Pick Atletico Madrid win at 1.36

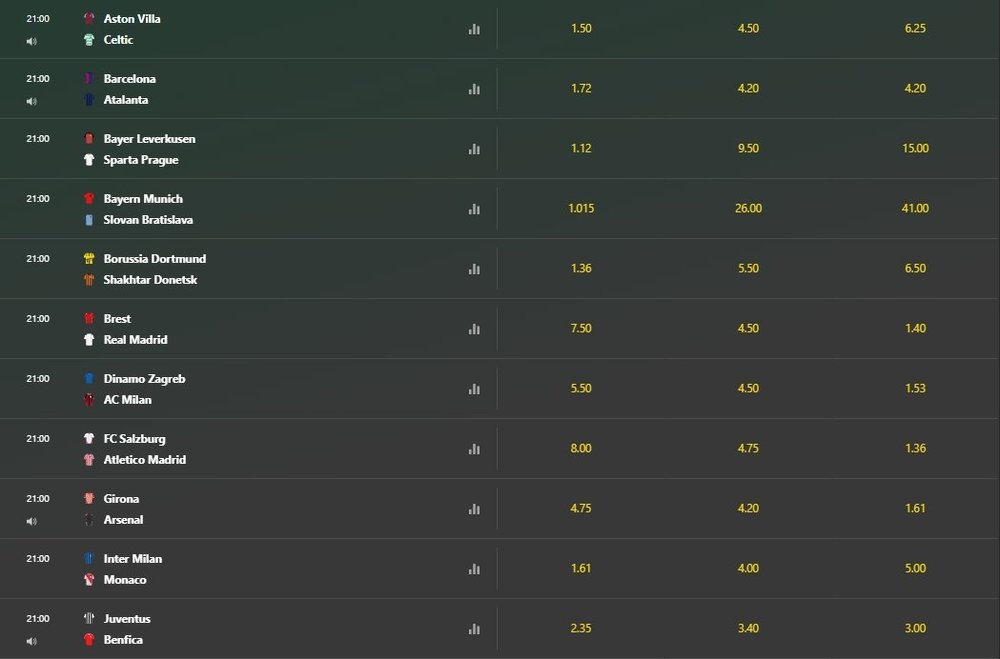point(915,448)
